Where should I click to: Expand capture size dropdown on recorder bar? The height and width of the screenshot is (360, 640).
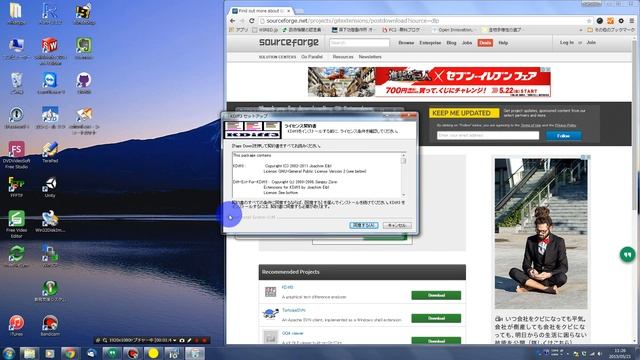click(x=175, y=340)
